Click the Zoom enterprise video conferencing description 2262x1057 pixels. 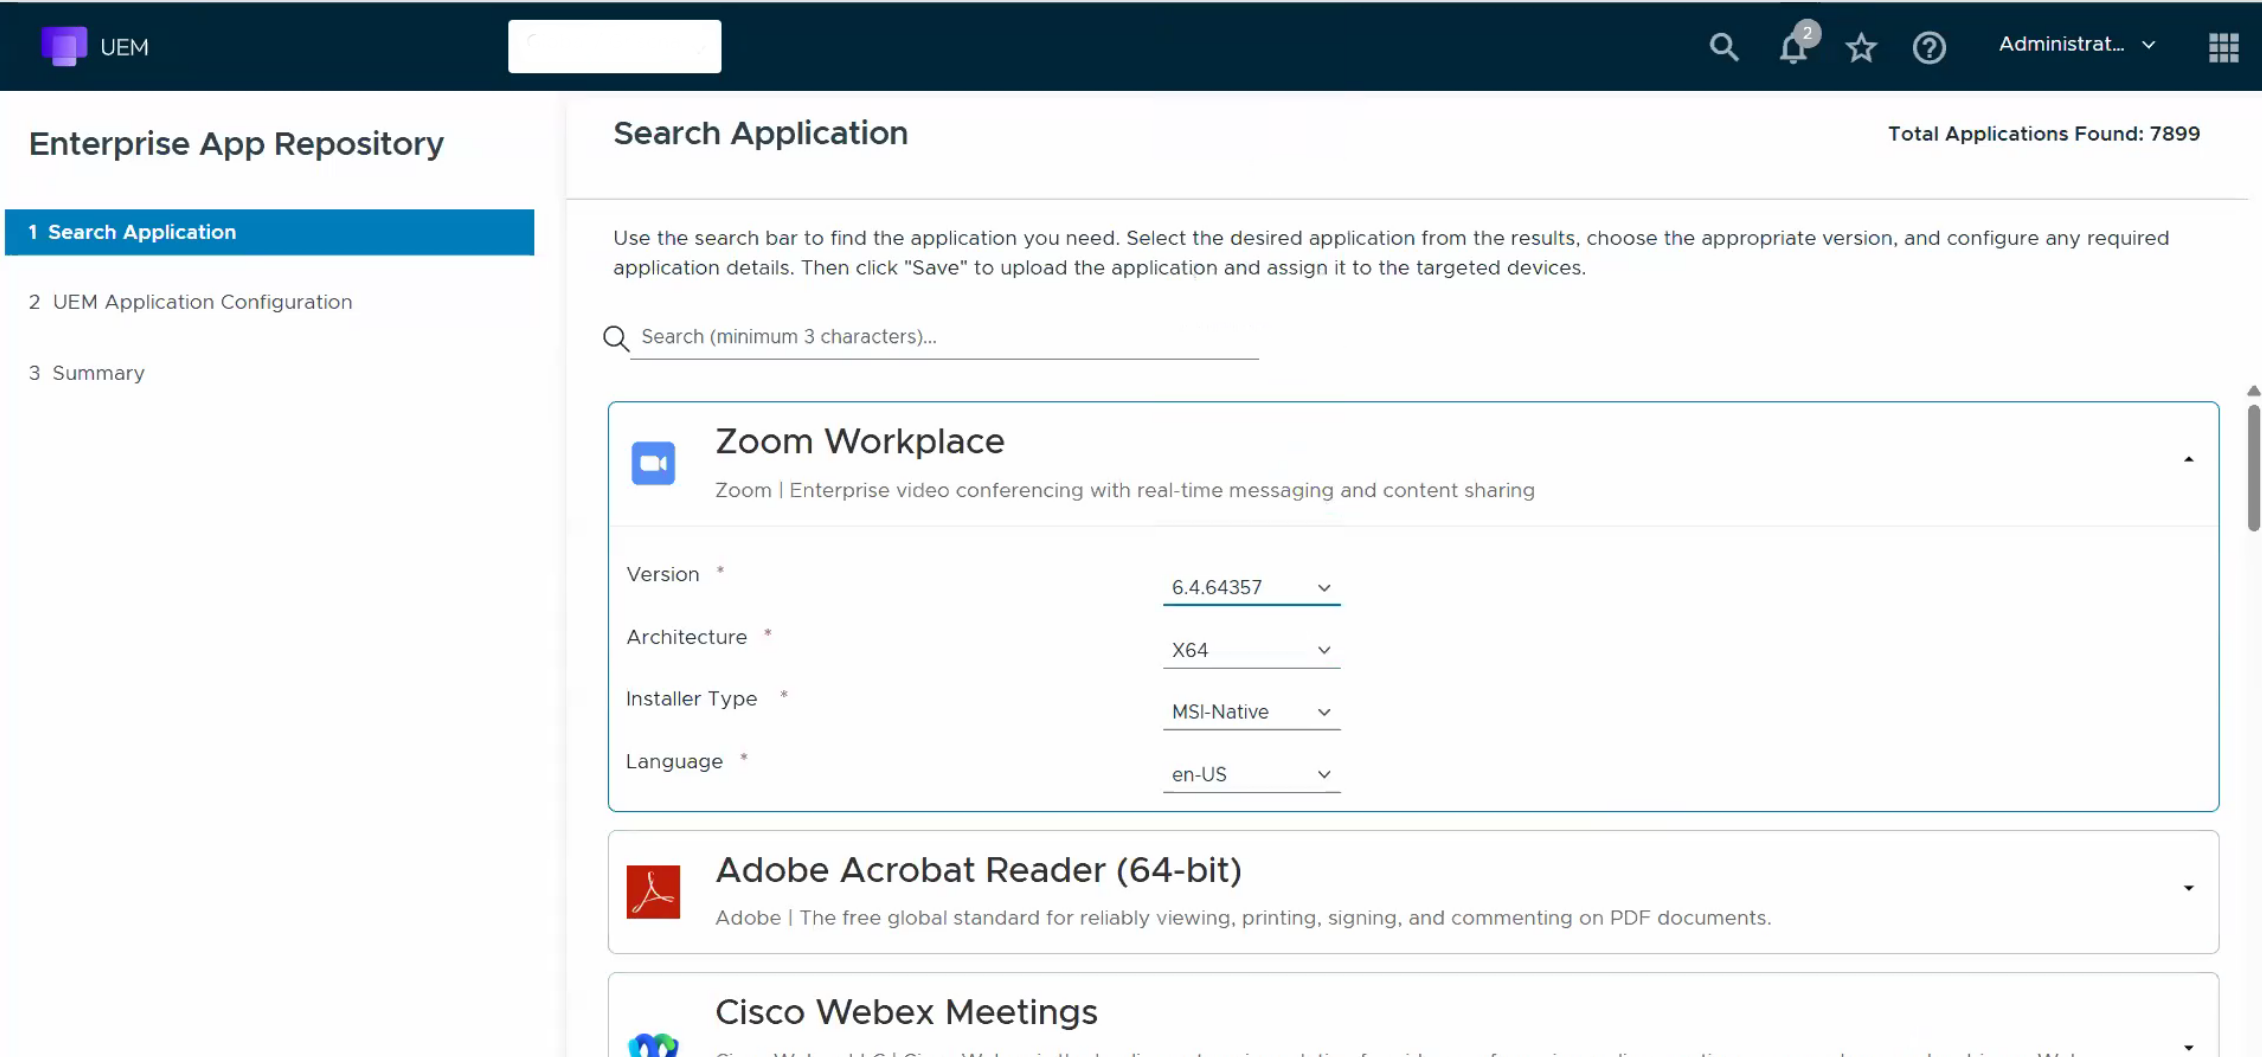tap(1124, 490)
